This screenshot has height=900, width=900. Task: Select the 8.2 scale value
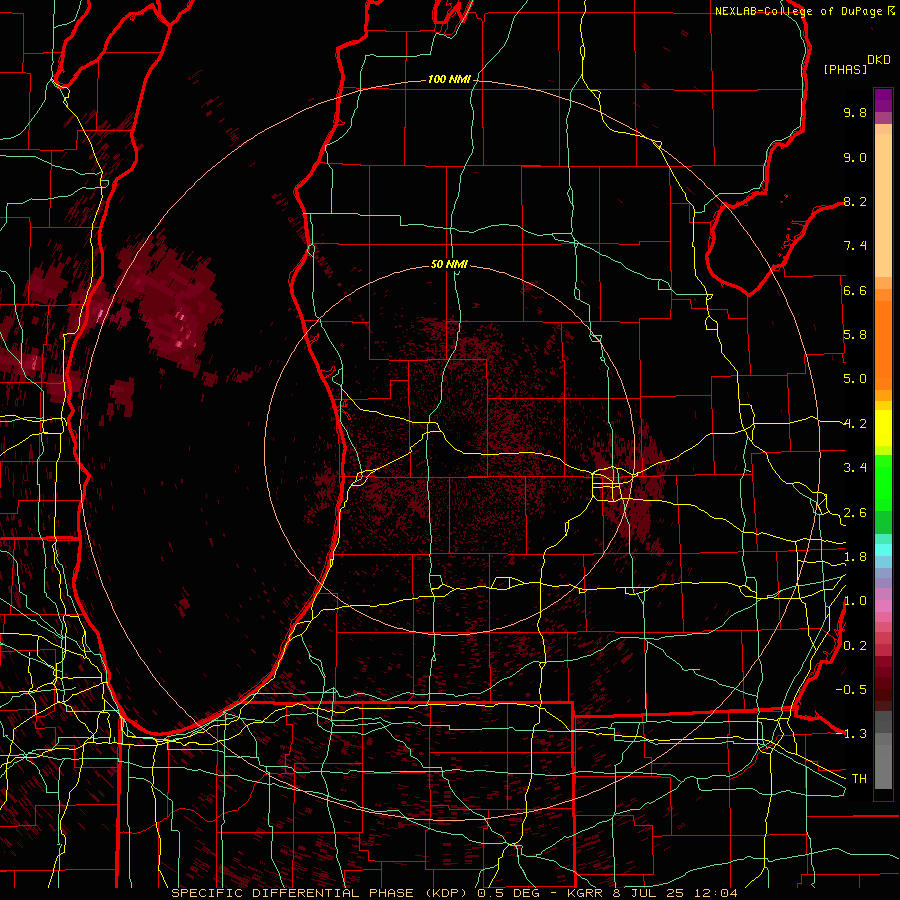[x=855, y=201]
